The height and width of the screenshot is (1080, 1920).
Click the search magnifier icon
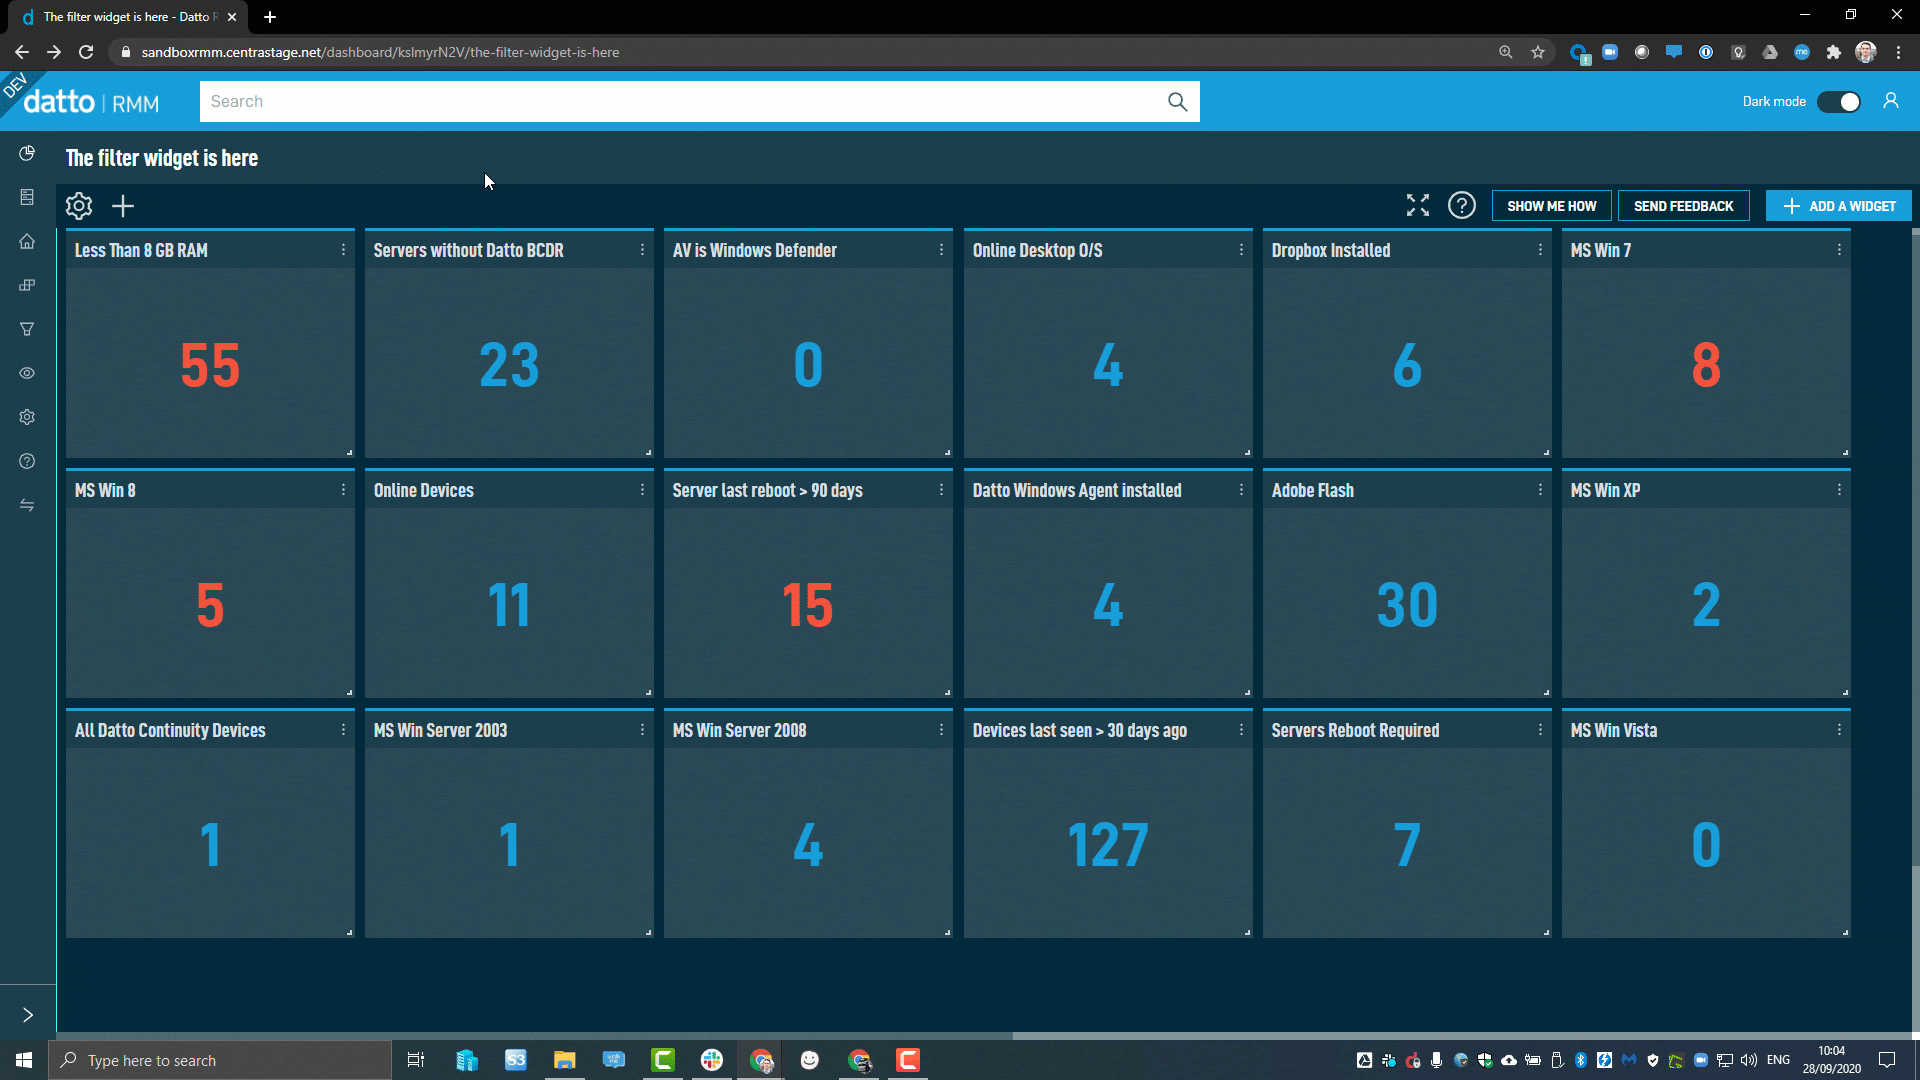pos(1177,102)
